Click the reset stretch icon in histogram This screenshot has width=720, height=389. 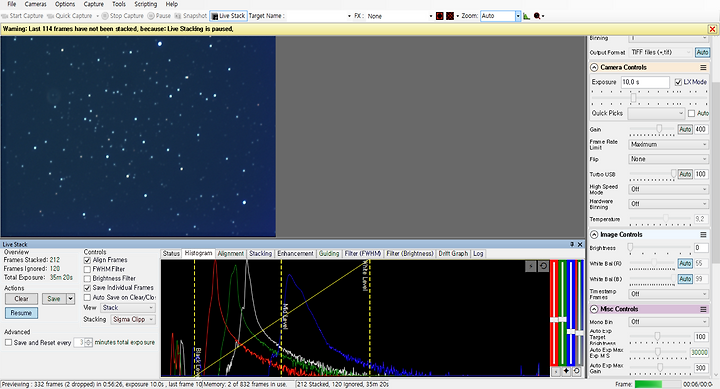(x=543, y=266)
